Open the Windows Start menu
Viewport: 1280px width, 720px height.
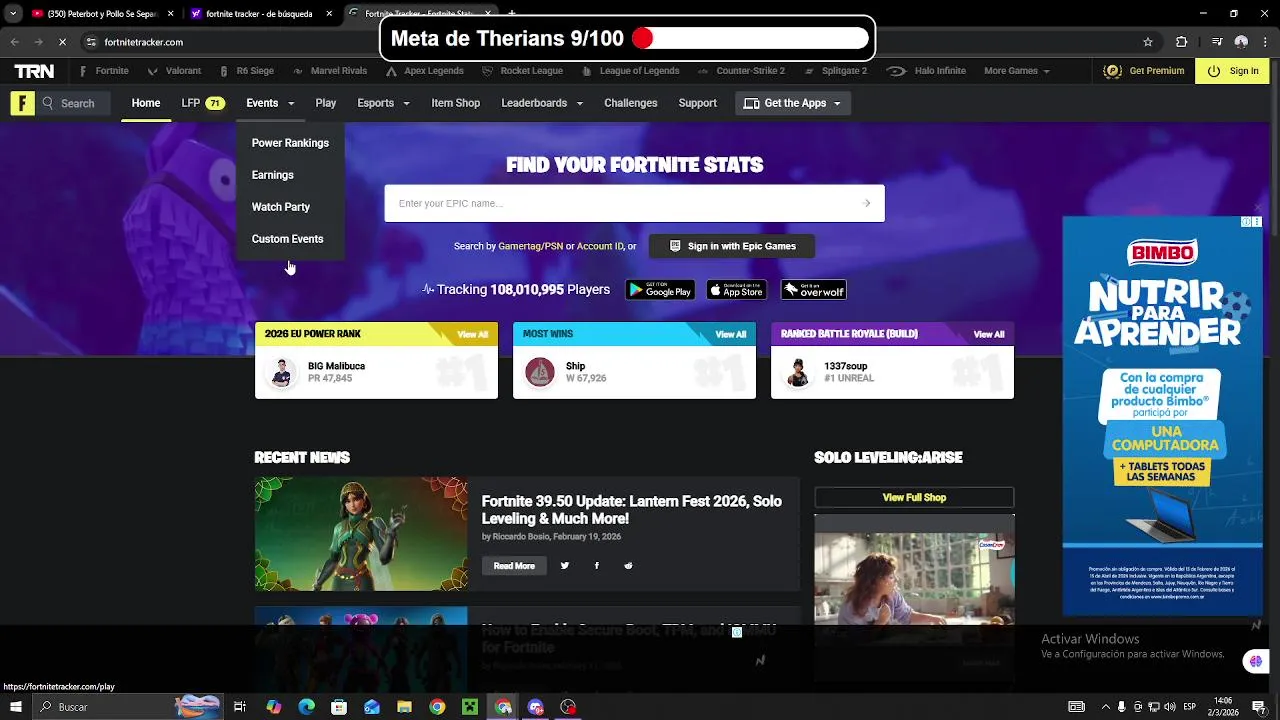click(x=15, y=707)
